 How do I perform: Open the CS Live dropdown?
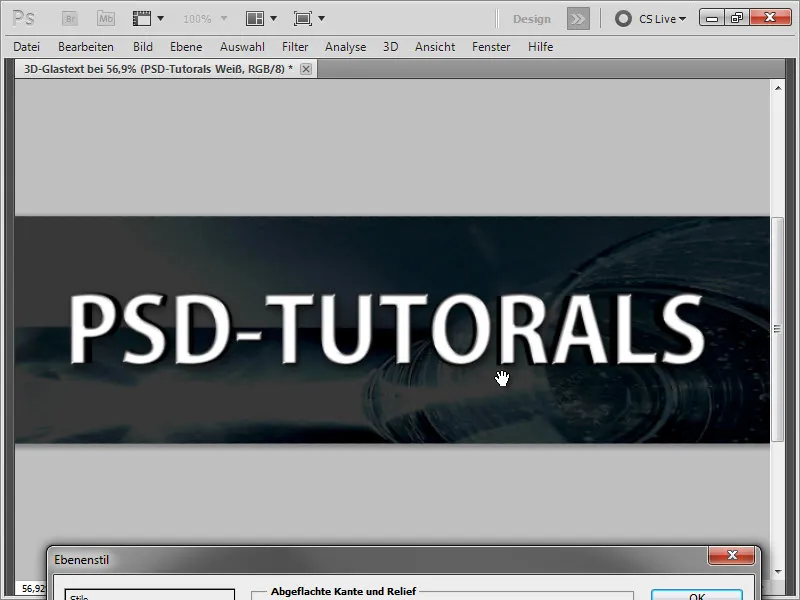tap(662, 19)
